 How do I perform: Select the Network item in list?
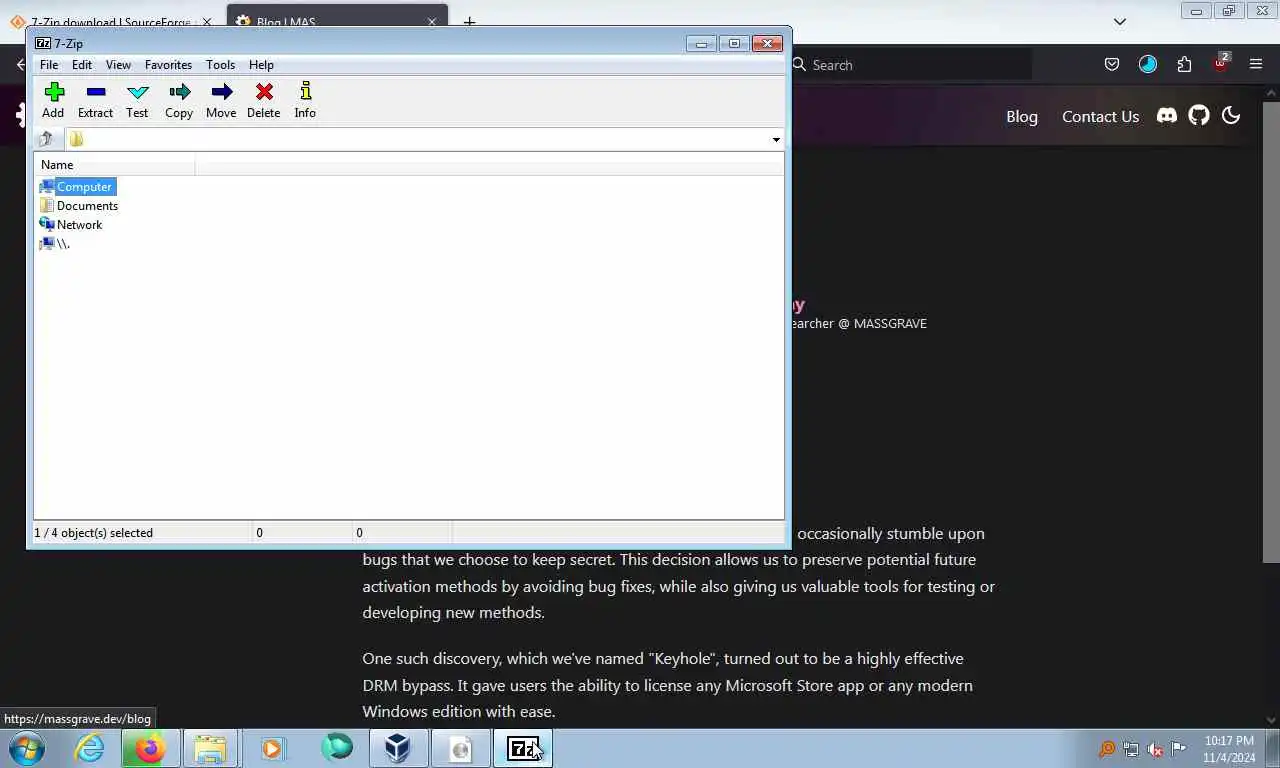point(71,225)
